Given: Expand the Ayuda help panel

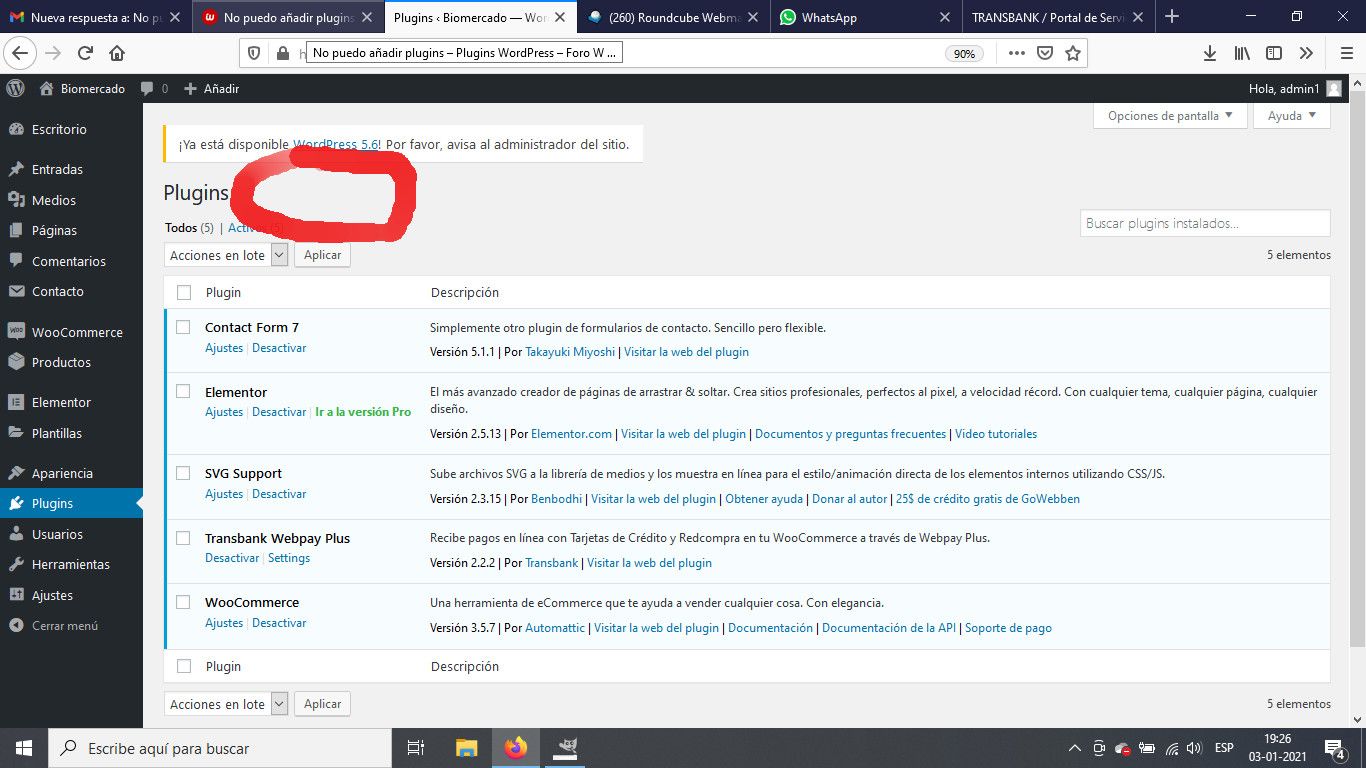Looking at the screenshot, I should click(1292, 116).
